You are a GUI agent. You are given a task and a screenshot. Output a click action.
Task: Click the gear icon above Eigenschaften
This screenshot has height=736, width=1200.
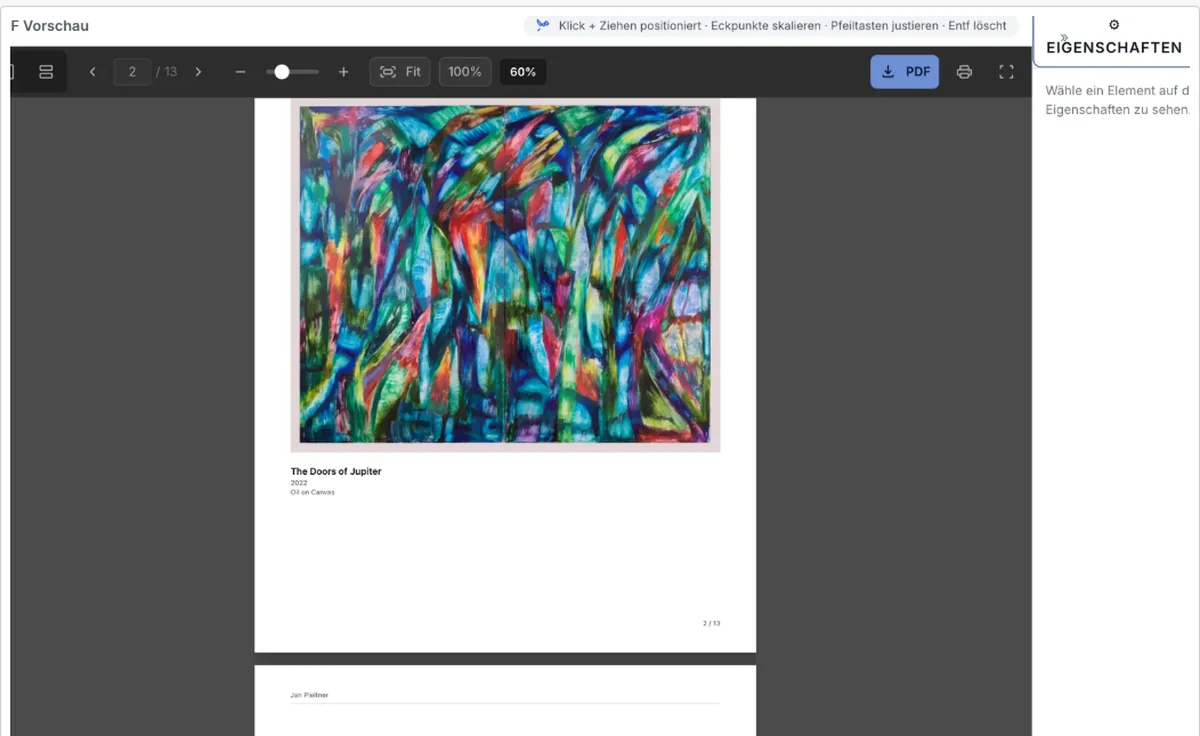(1114, 25)
